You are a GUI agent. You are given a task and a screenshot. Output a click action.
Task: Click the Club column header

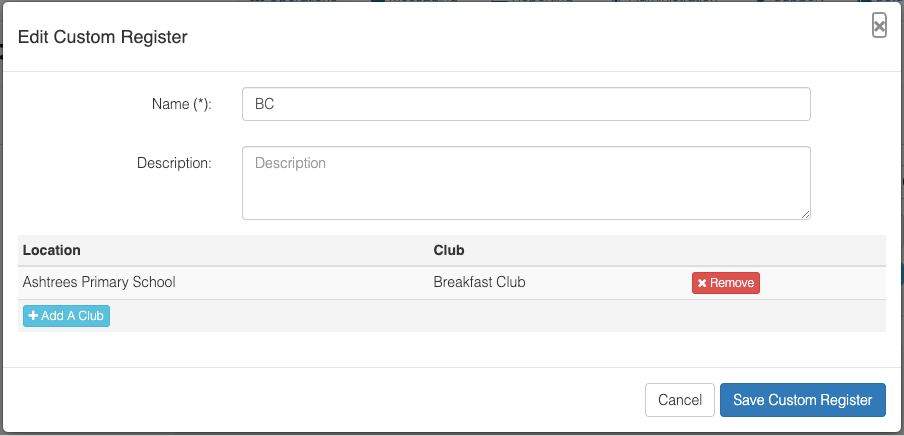point(449,250)
